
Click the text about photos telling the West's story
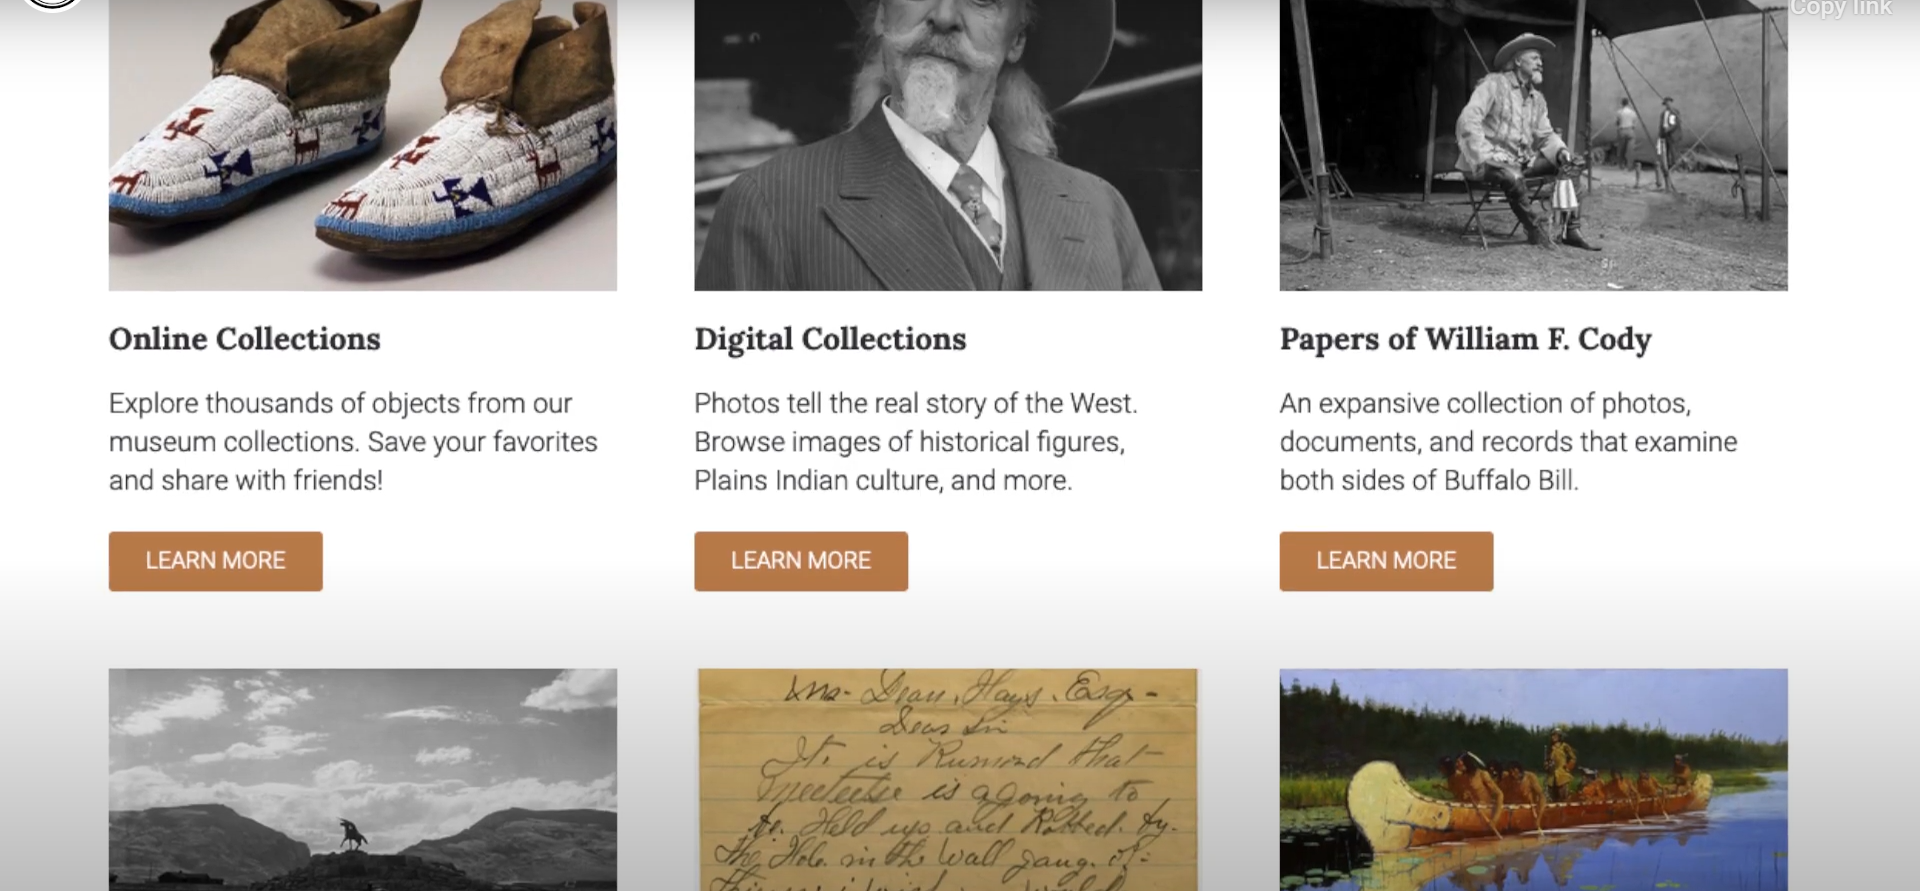pyautogui.click(x=915, y=442)
